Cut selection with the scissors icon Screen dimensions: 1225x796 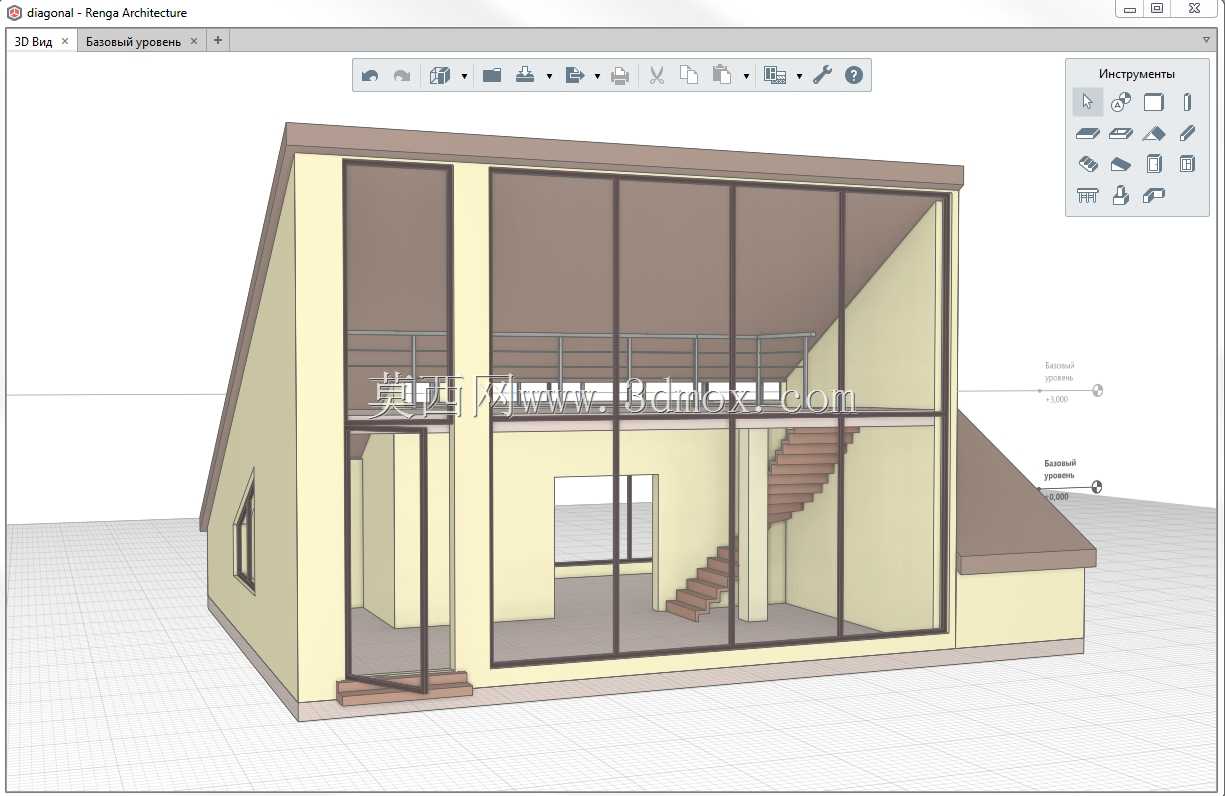(657, 75)
